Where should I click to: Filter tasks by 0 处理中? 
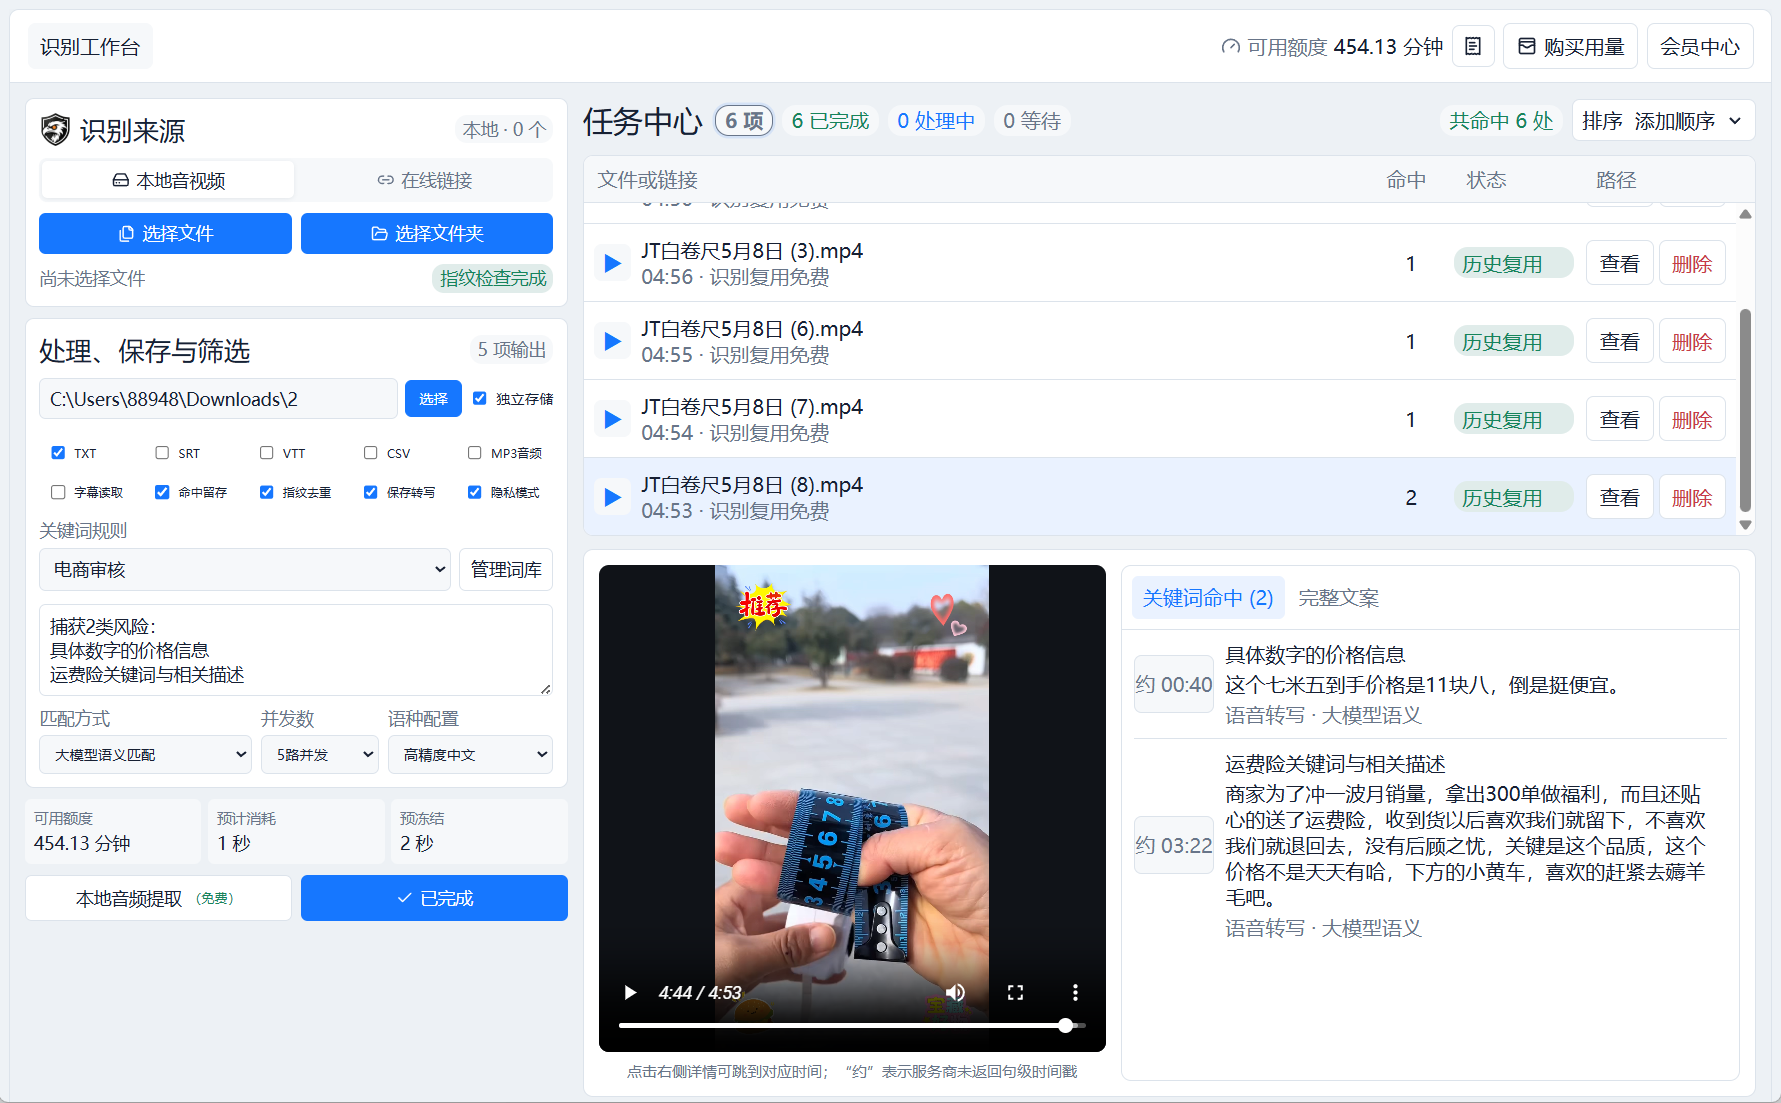click(x=936, y=121)
